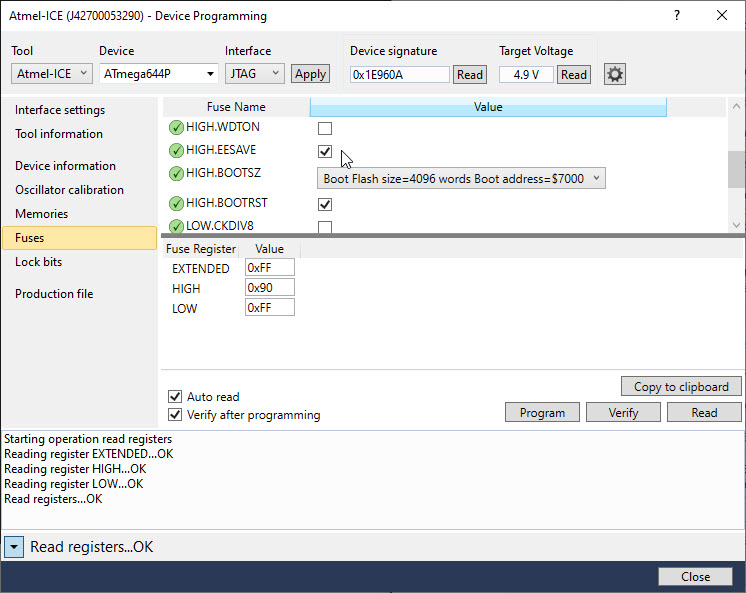Click the fuse list scroll up arrow
The image size is (746, 593).
point(736,106)
